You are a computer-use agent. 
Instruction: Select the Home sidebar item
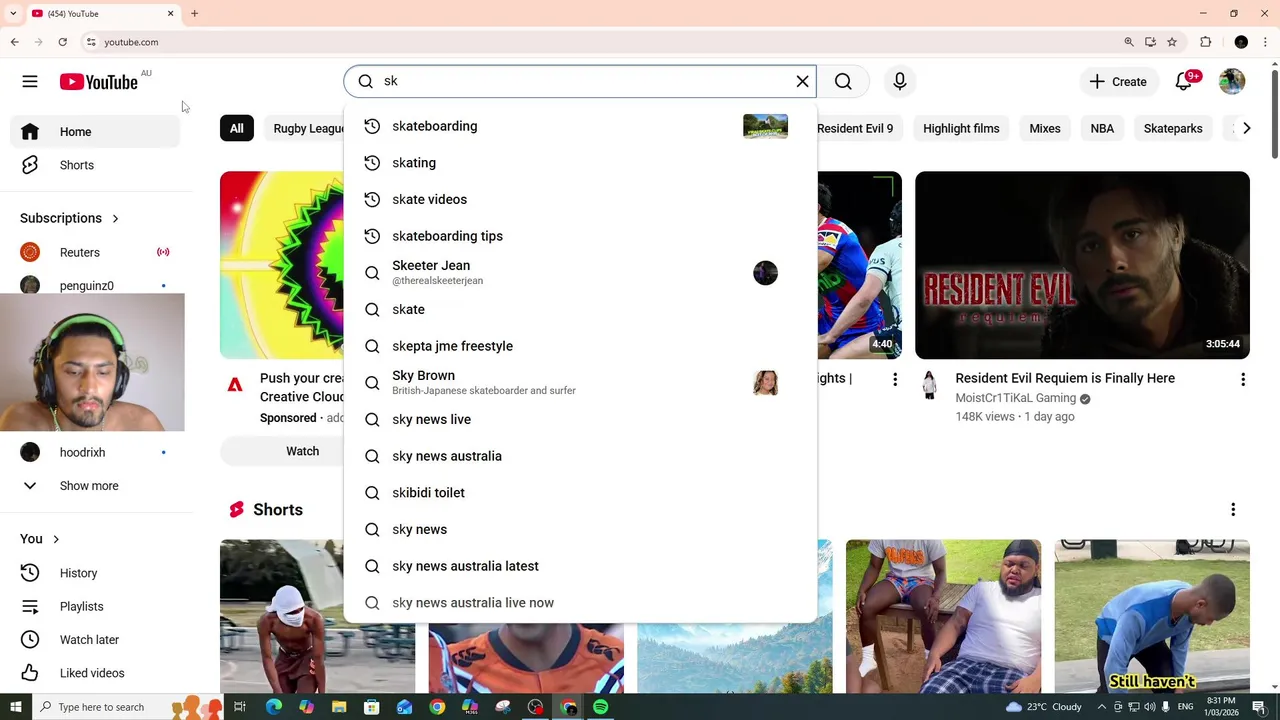tap(96, 132)
